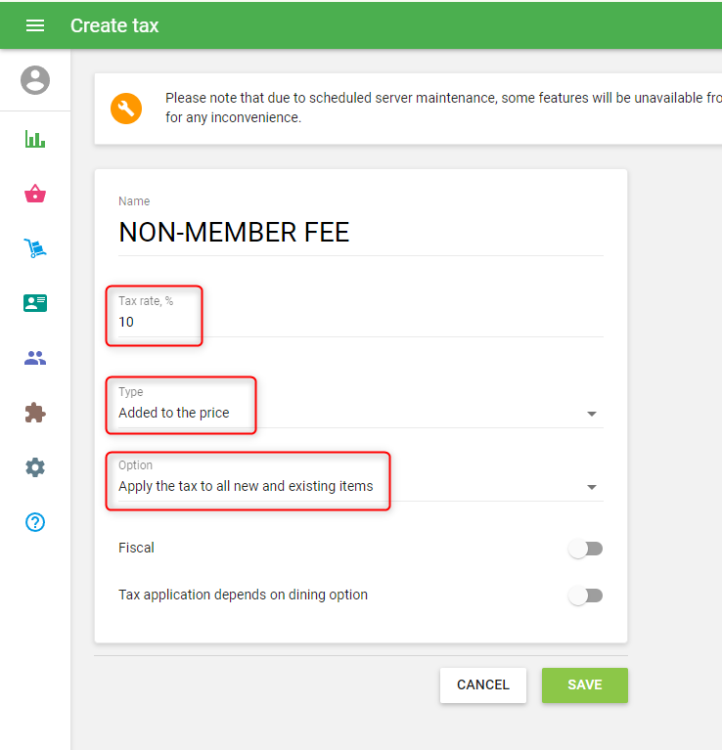The image size is (722, 750).
Task: Open the Items shopping basket icon
Action: click(x=35, y=194)
